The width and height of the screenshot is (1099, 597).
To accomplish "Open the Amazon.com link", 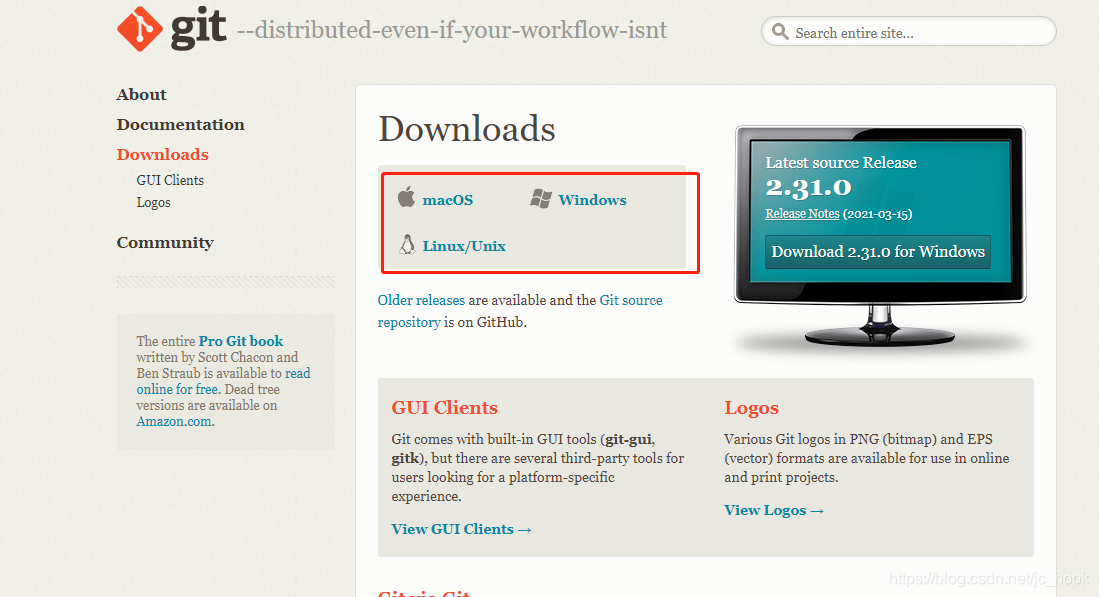I will pos(174,421).
